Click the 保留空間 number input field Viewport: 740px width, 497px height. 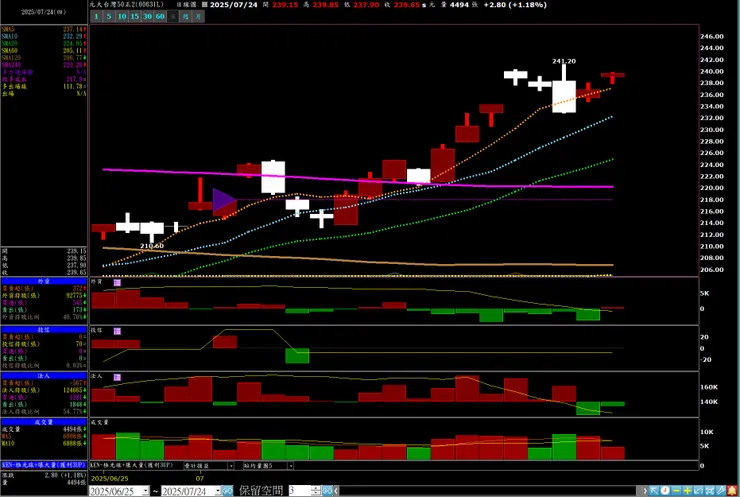[300, 491]
